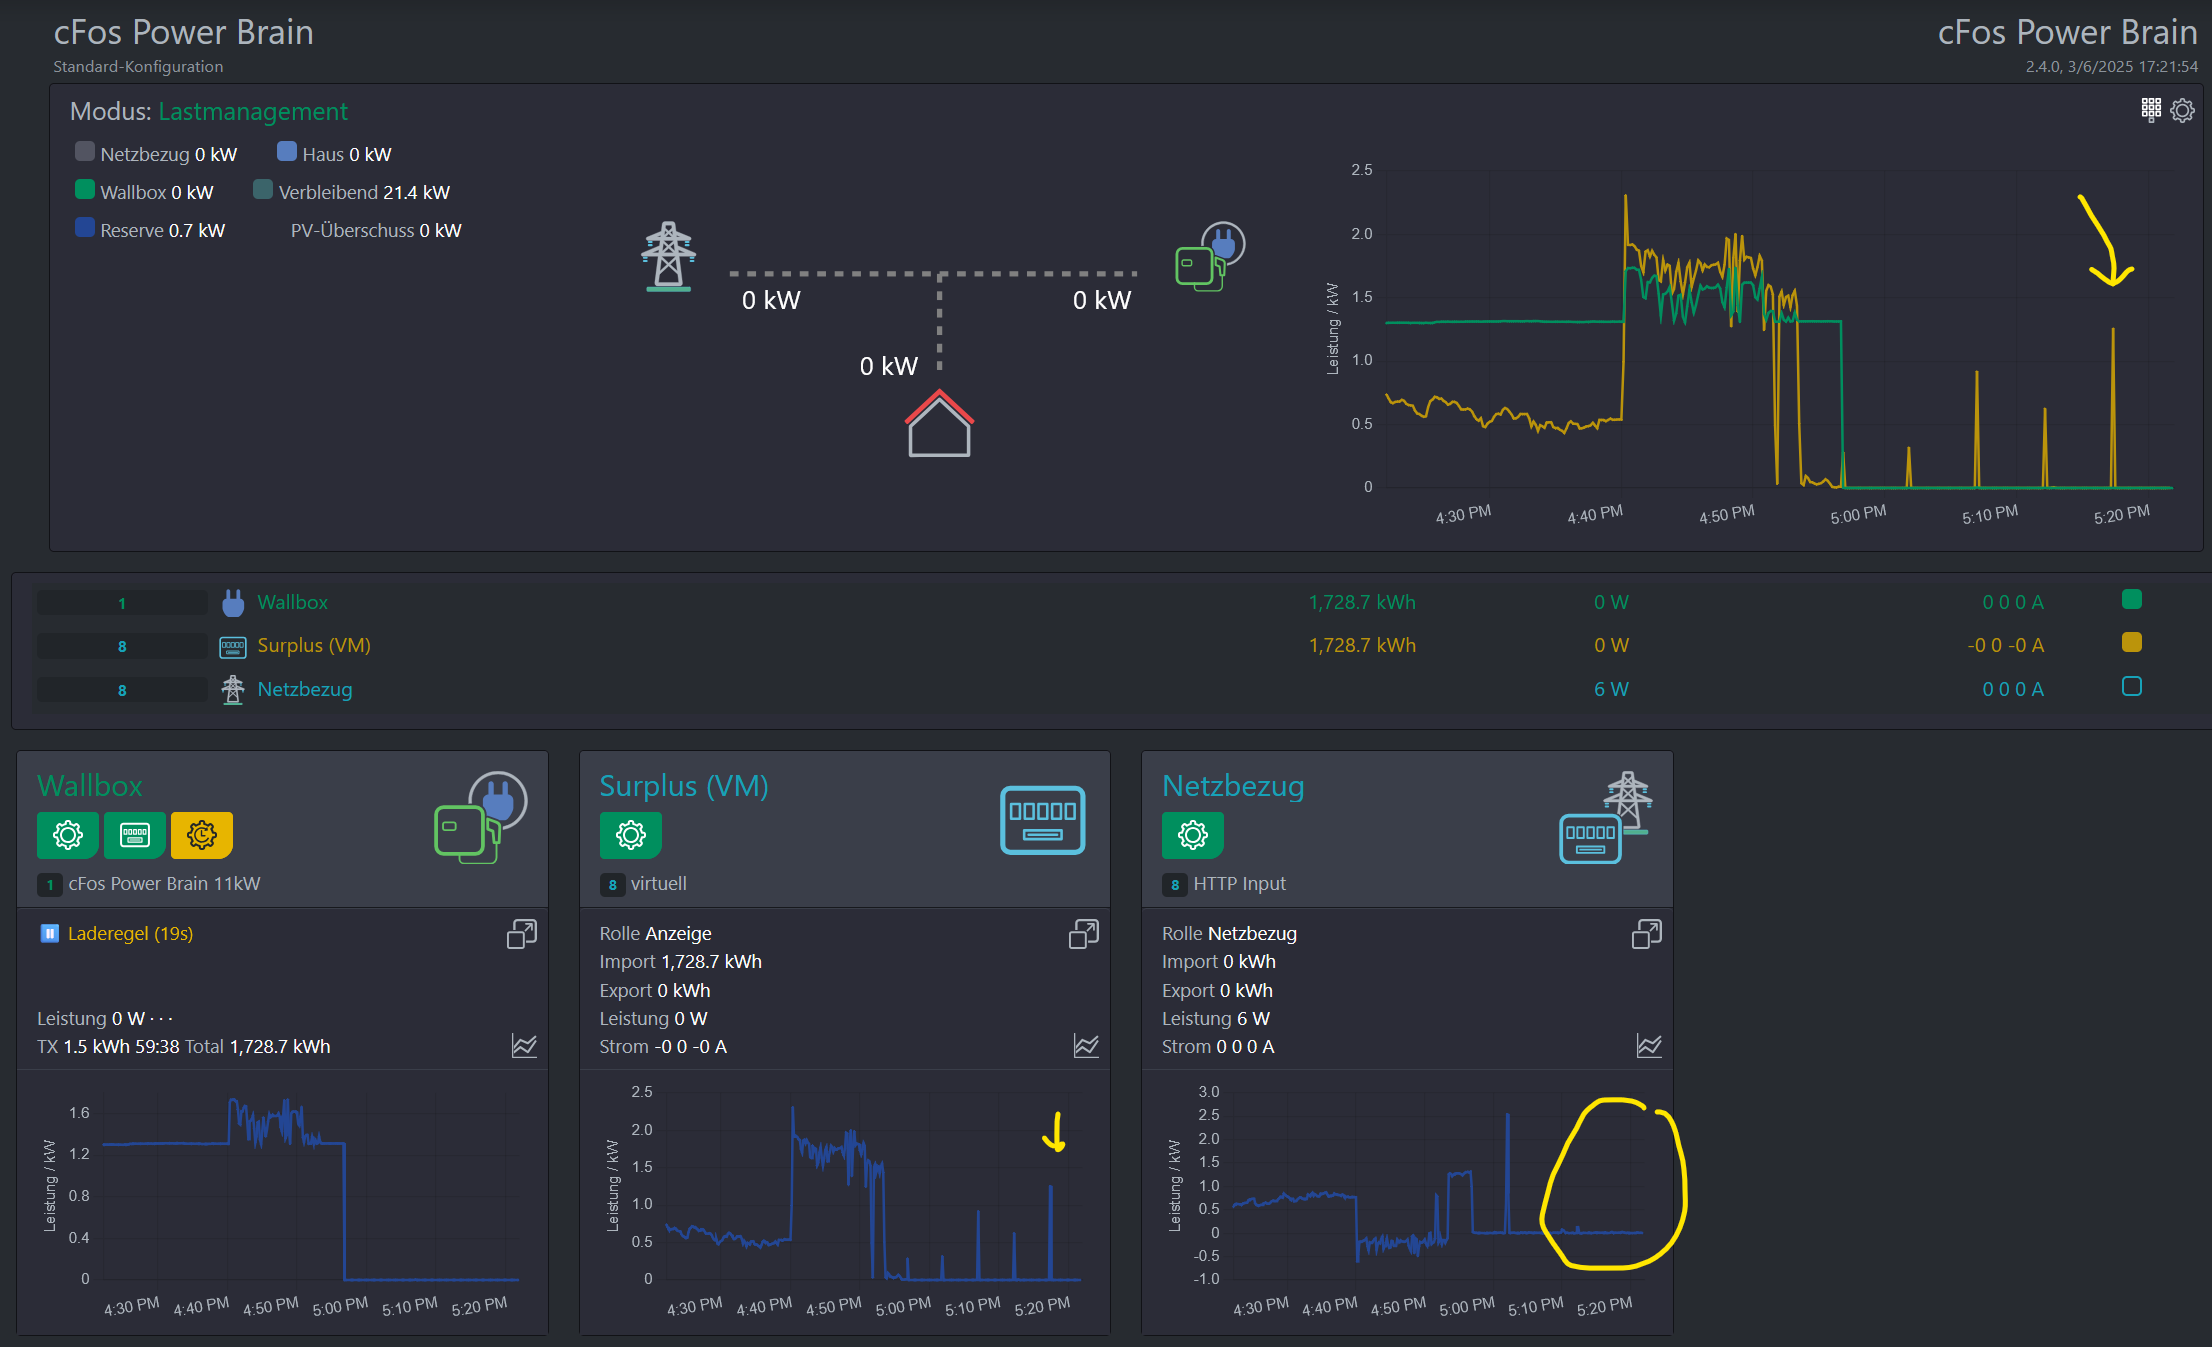The height and width of the screenshot is (1347, 2212).
Task: Toggle Surplus (VM) row yellow chart checkbox
Action: coord(2131,642)
